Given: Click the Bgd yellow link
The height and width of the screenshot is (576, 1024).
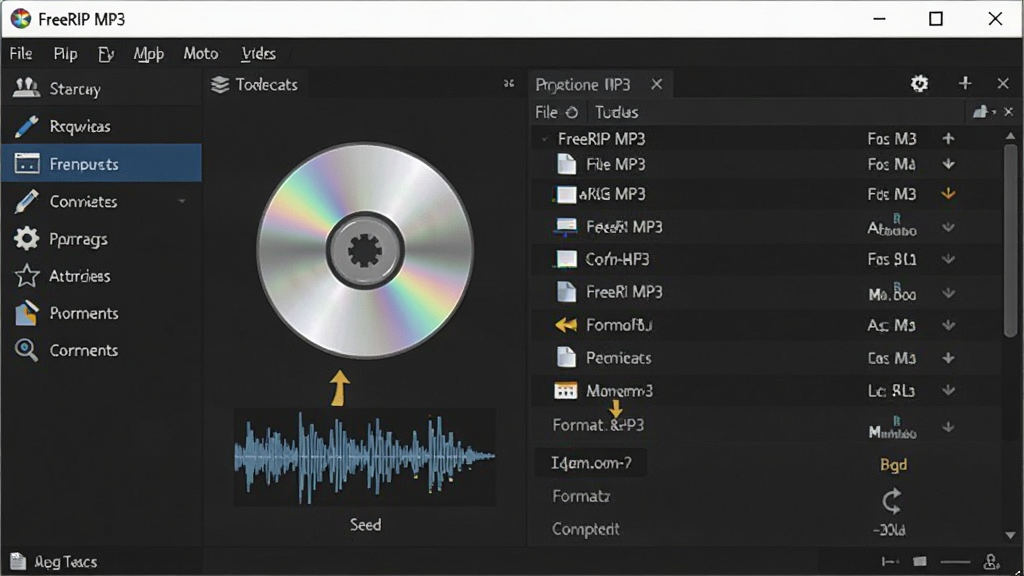Looking at the screenshot, I should pyautogui.click(x=893, y=464).
